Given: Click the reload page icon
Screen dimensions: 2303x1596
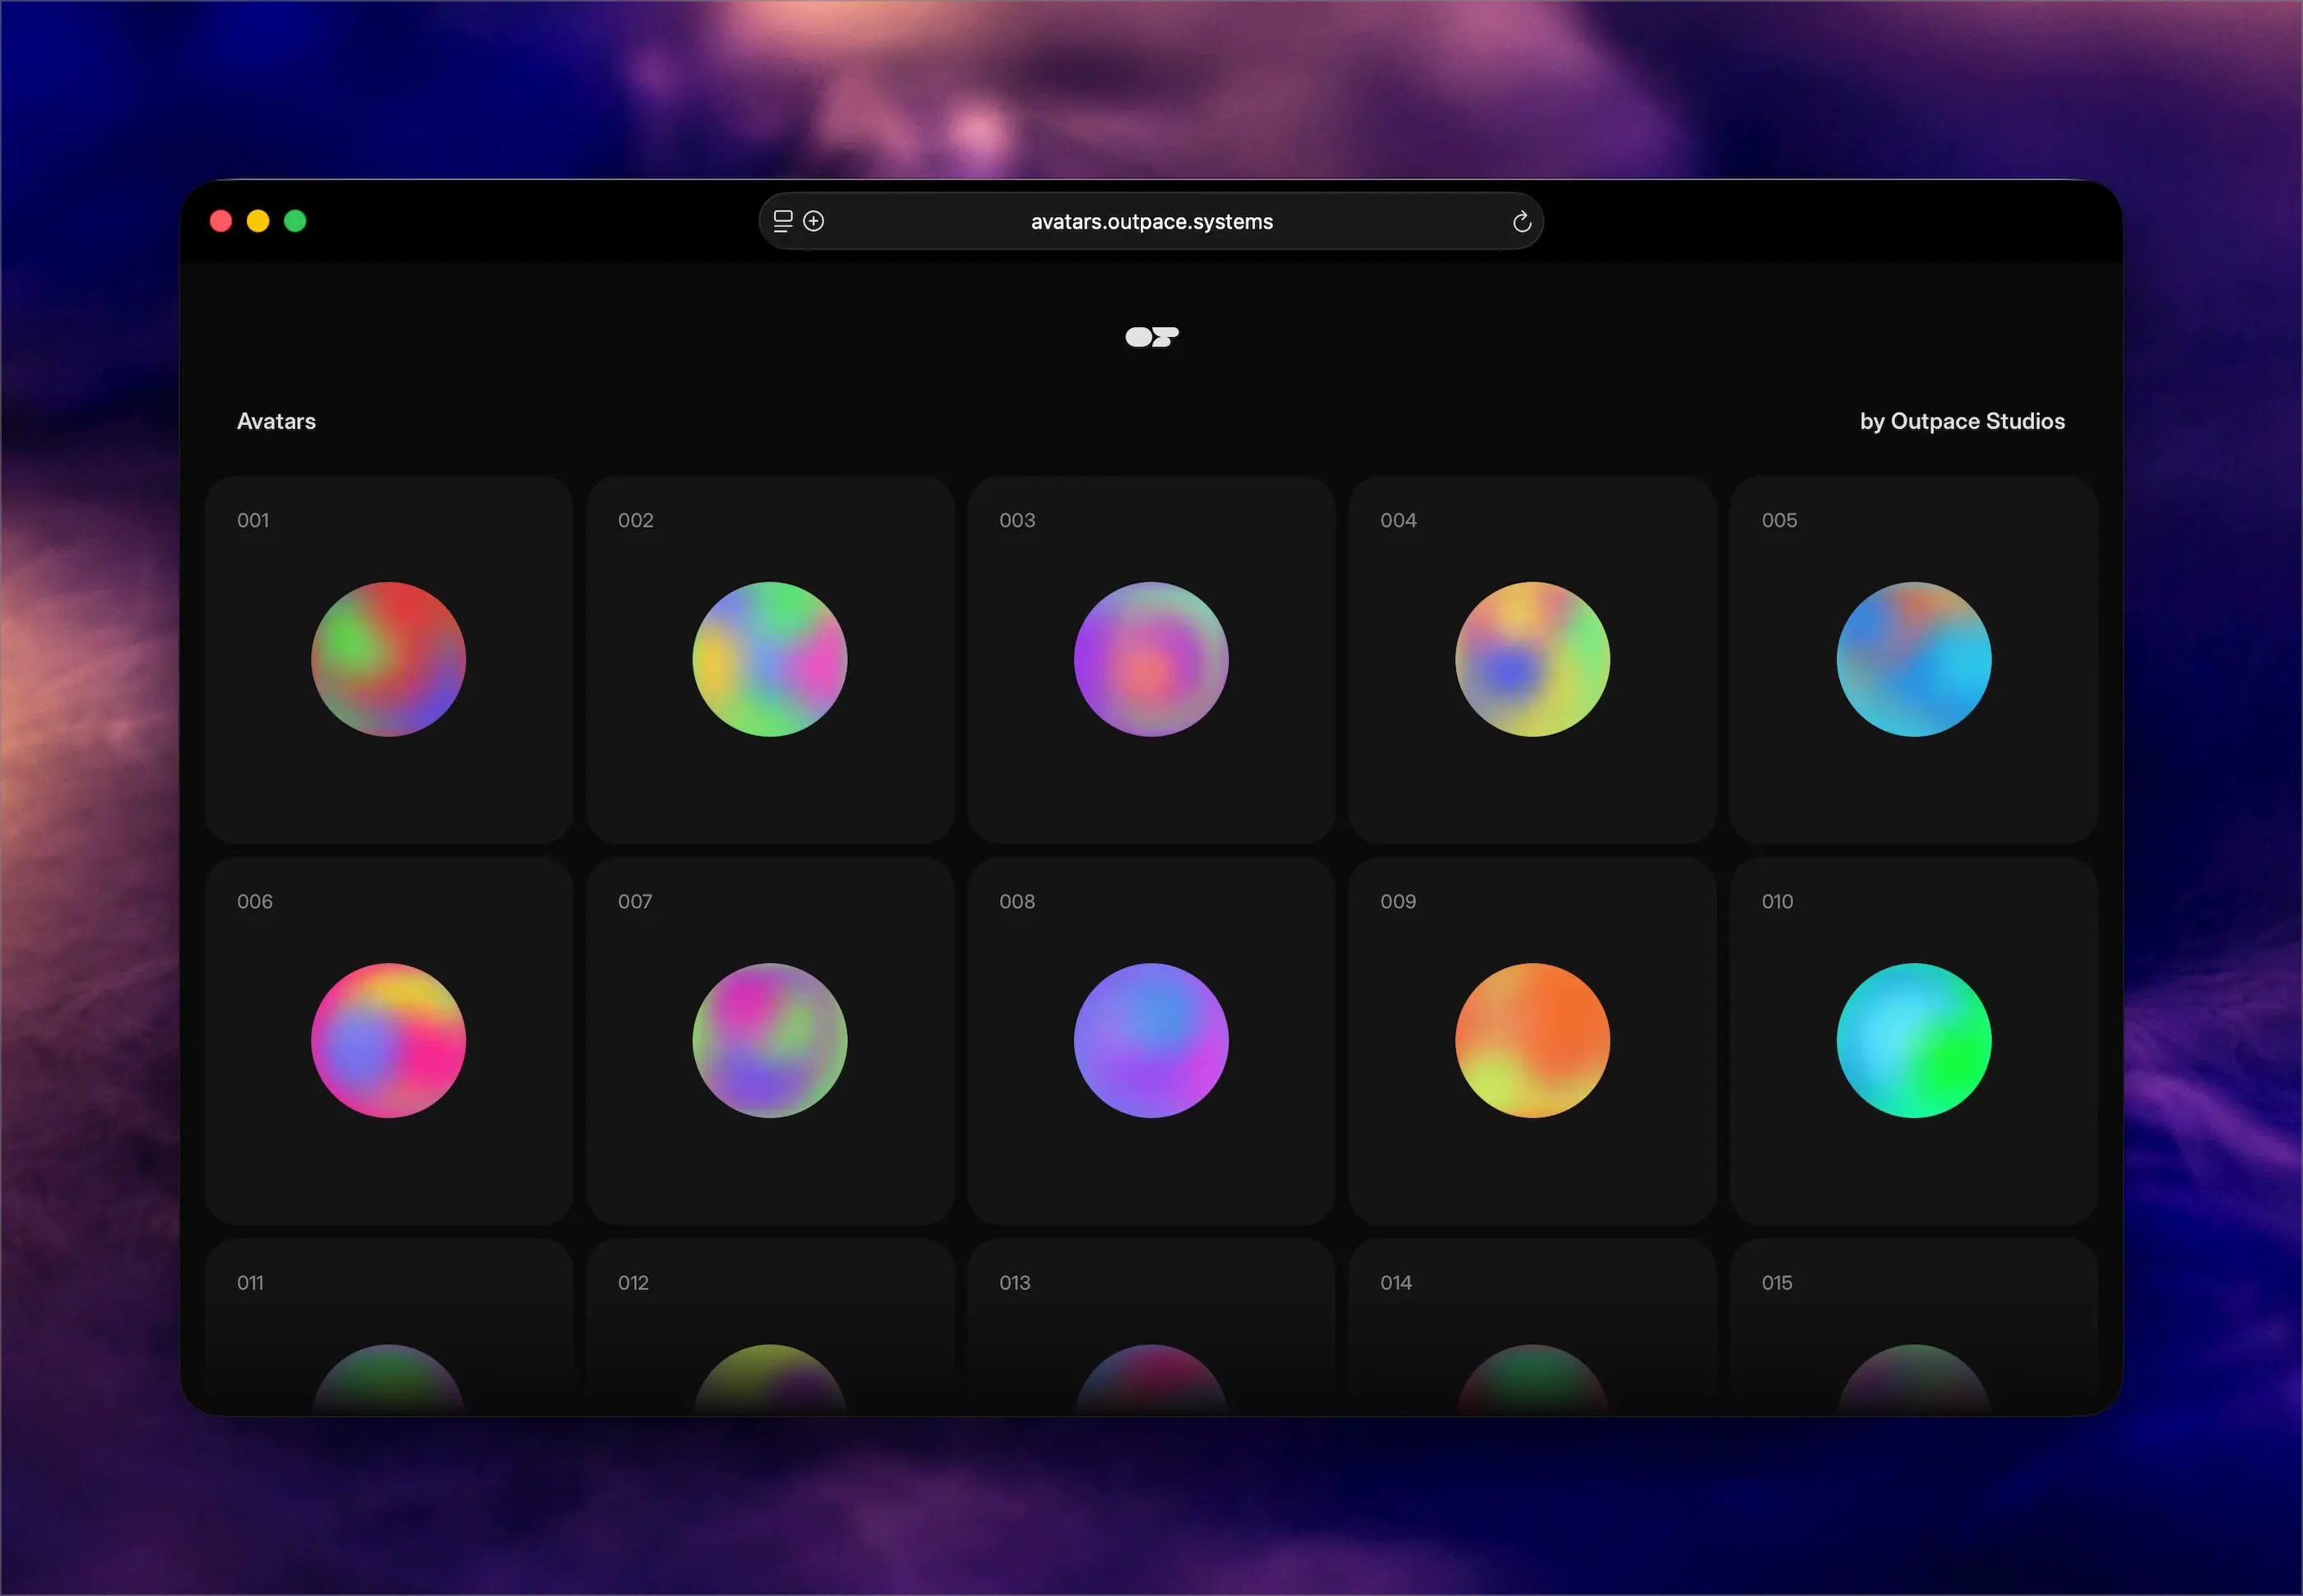Looking at the screenshot, I should coord(1521,222).
